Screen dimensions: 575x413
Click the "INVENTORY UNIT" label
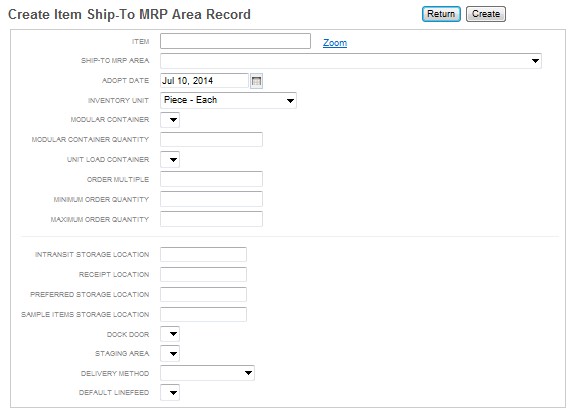coord(118,100)
